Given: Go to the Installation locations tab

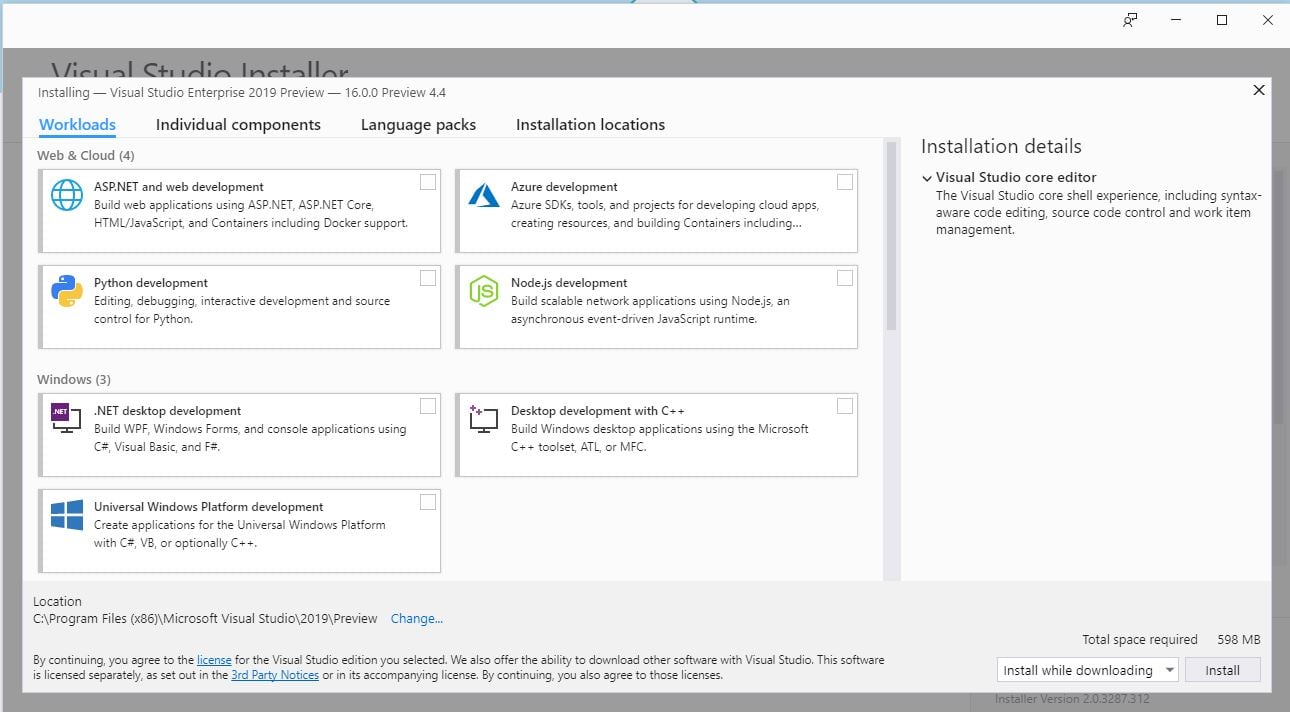Looking at the screenshot, I should [x=590, y=125].
